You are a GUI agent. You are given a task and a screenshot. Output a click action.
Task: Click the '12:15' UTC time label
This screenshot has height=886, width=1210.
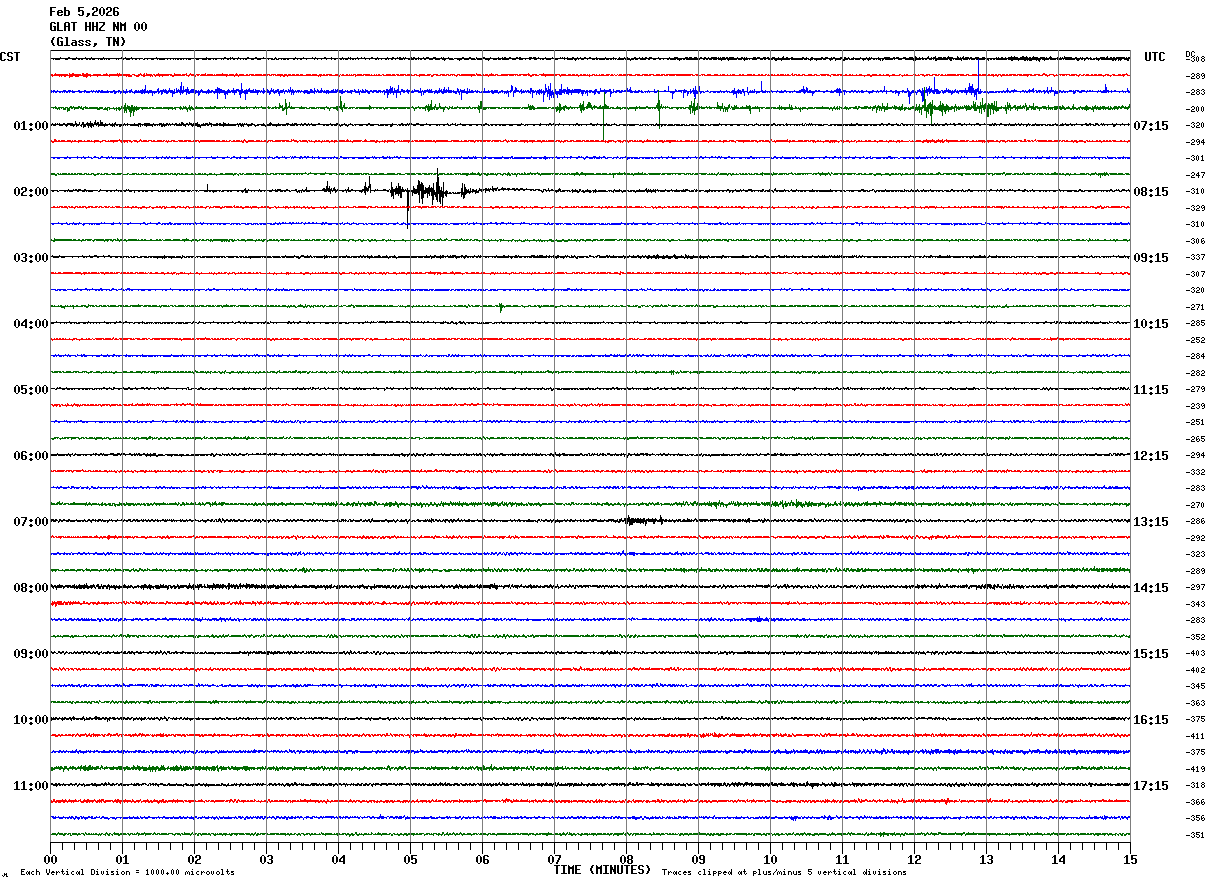pyautogui.click(x=1151, y=456)
